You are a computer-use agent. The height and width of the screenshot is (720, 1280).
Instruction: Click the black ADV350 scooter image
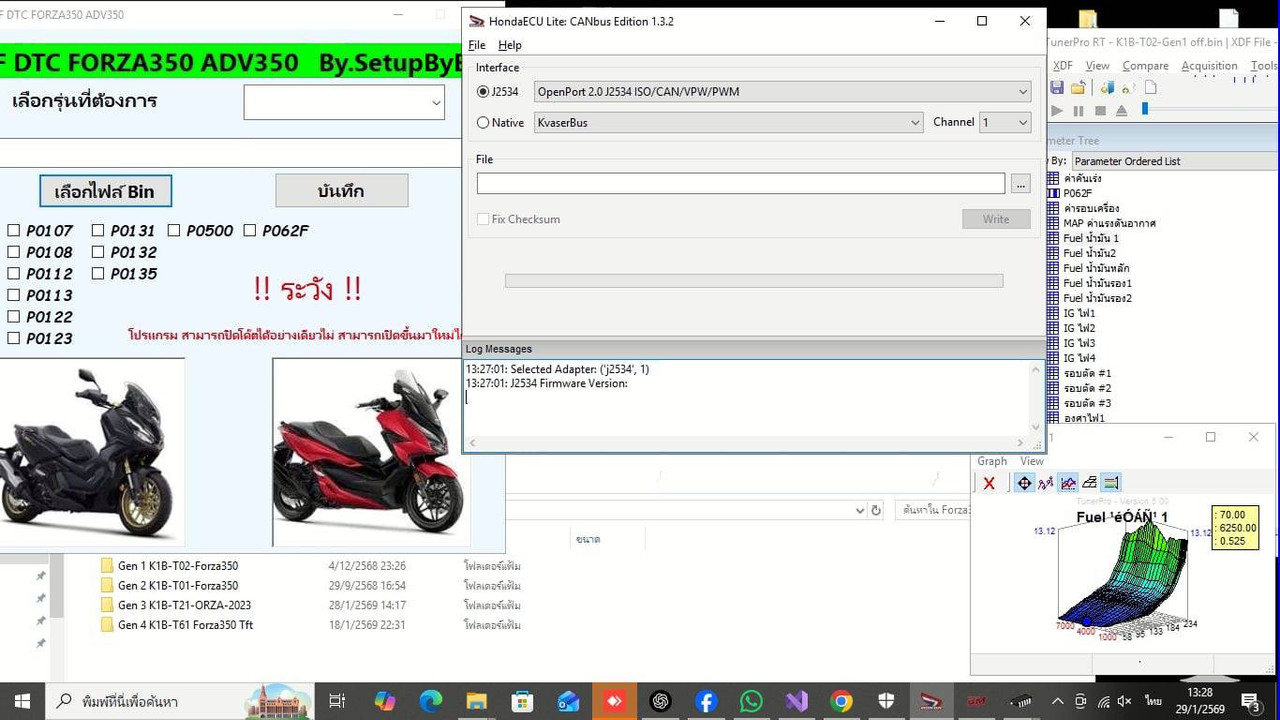click(90, 453)
